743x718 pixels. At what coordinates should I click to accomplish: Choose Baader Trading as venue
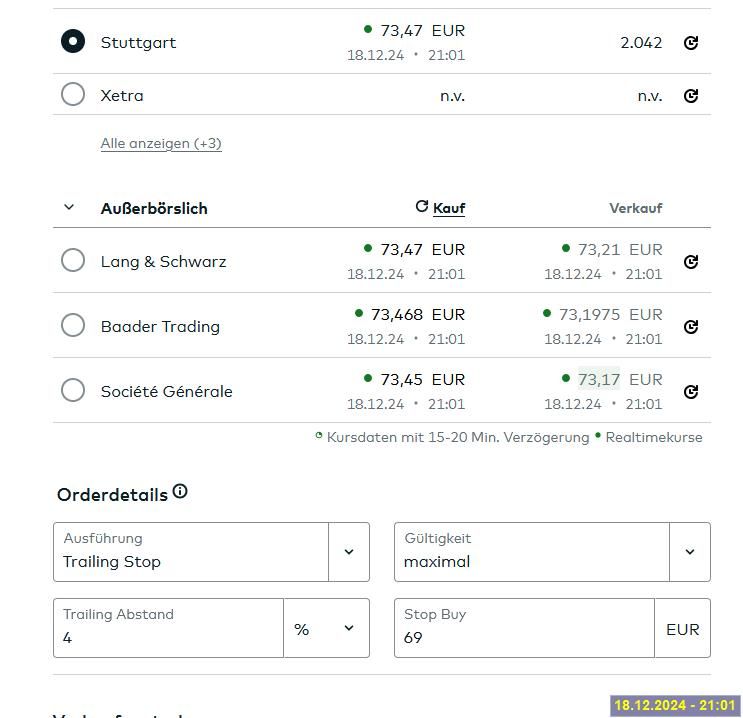[x=73, y=326]
